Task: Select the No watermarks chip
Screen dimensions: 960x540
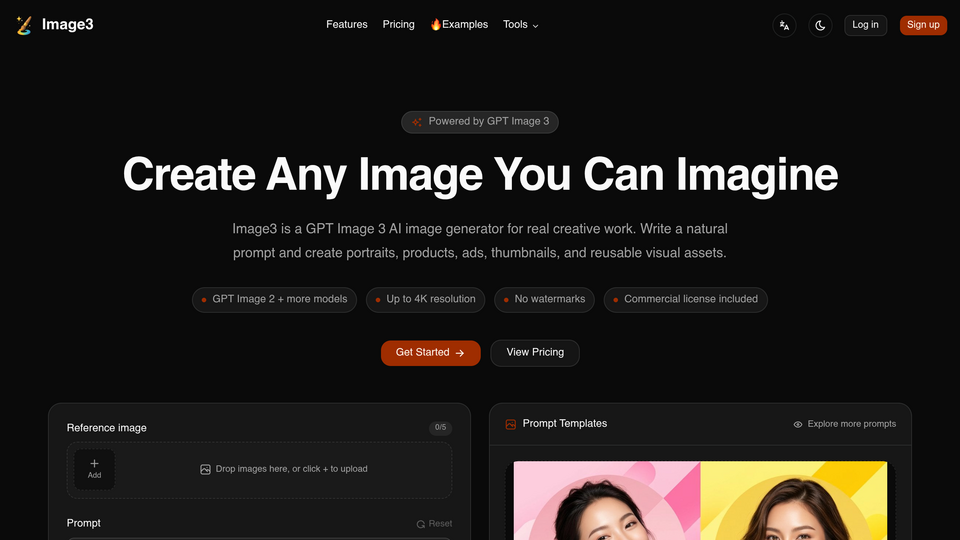Action: 544,299
